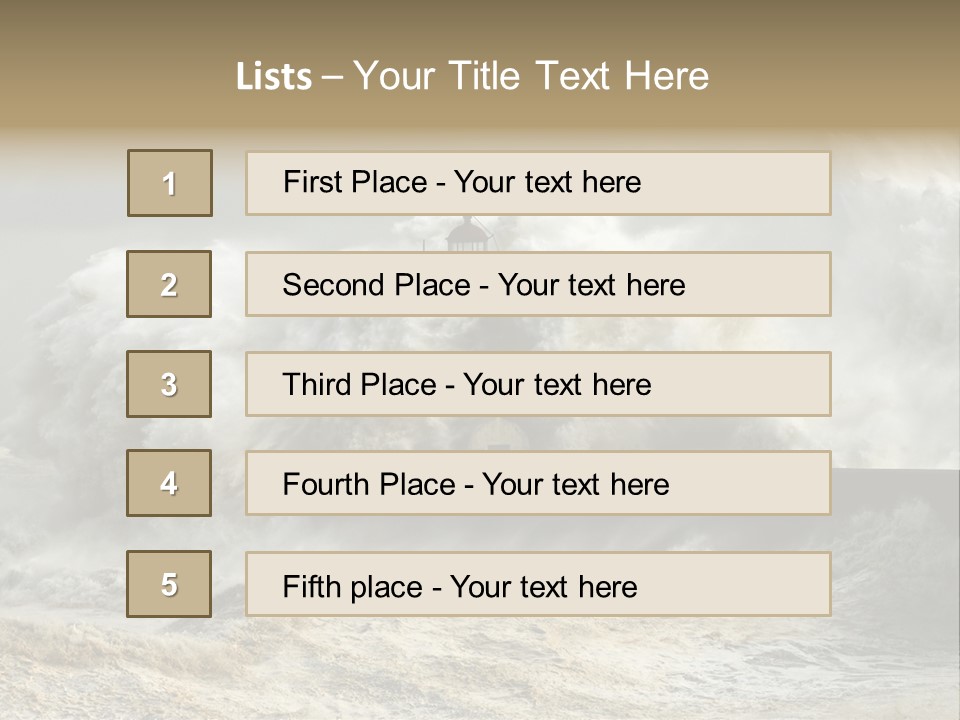
Task: Click 'Your text here' in the third row
Action: (557, 385)
